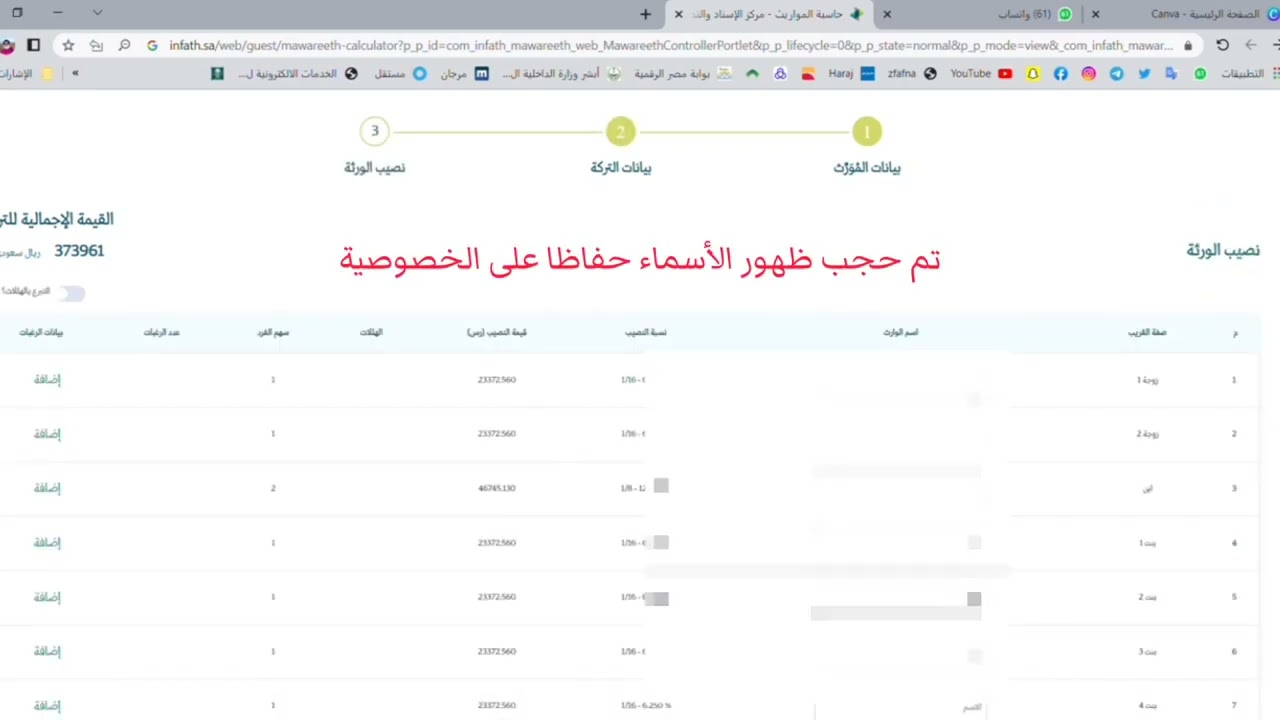1280x720 pixels.
Task: Go to step 3 نصيب الورثة
Action: coord(375,131)
